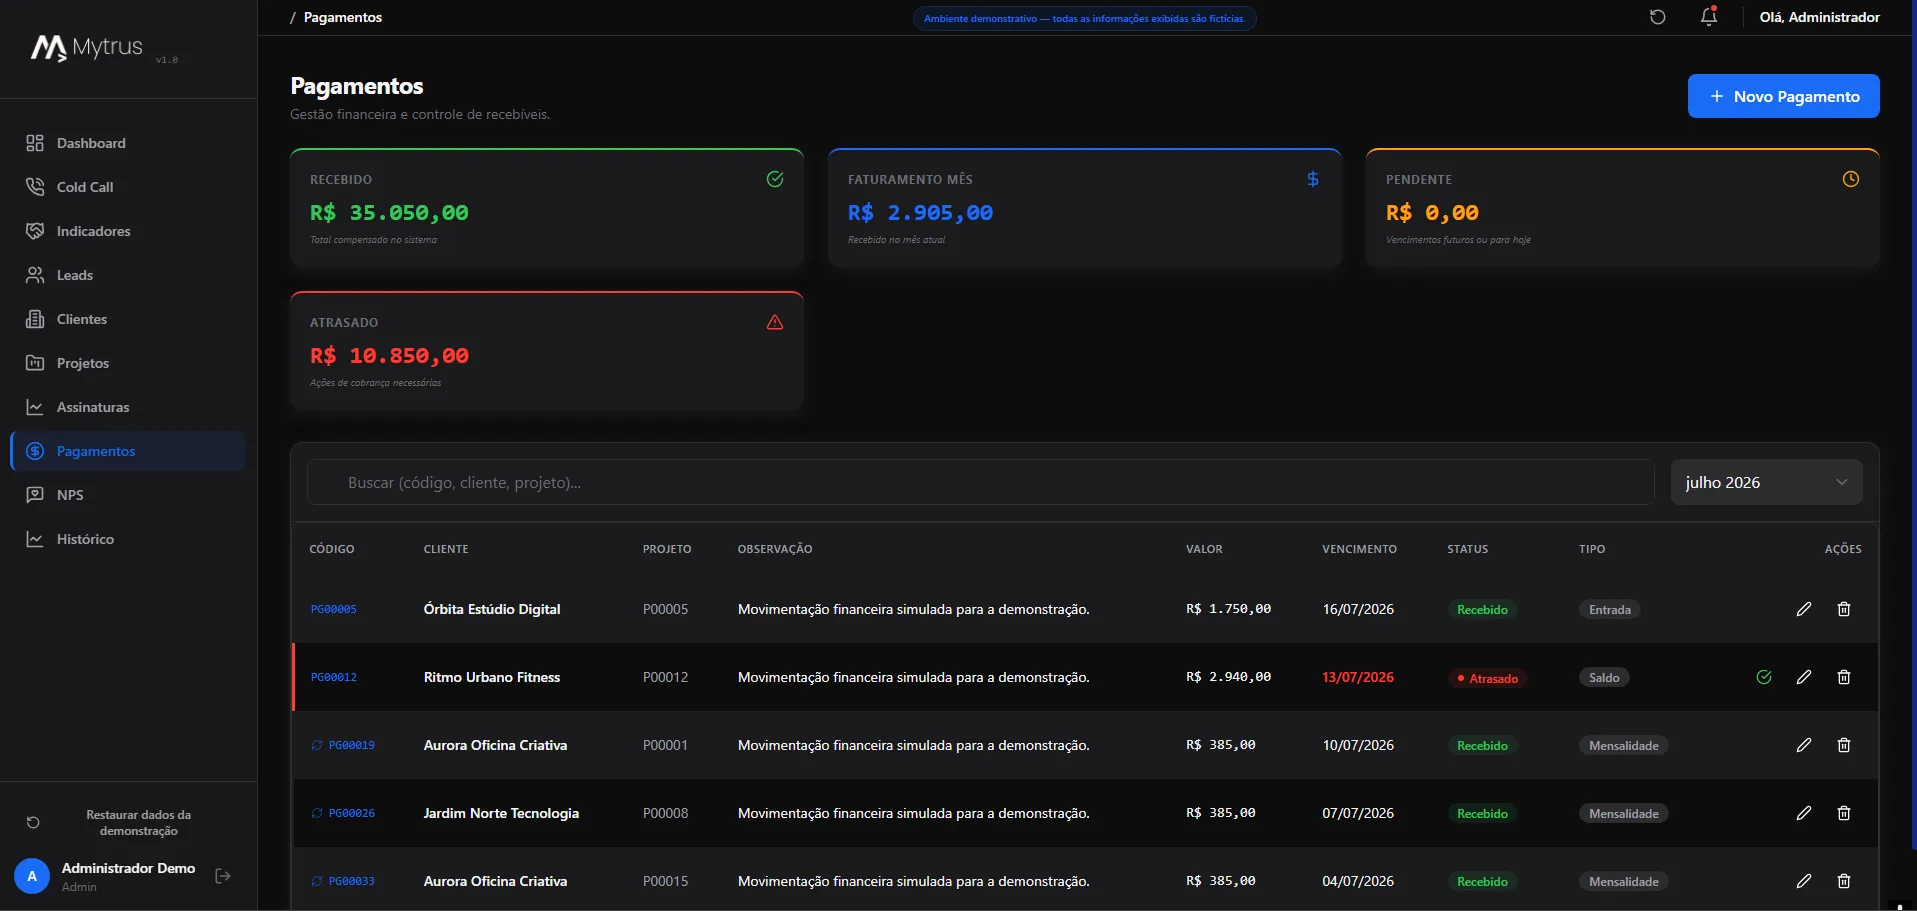
Task: Click Novo Pagamento button
Action: [x=1783, y=96]
